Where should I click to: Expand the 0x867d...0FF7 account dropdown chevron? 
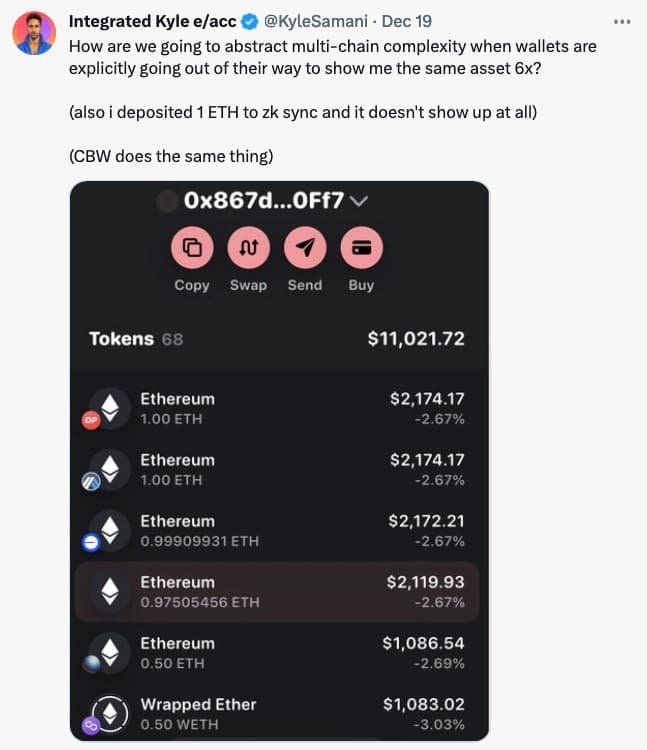pos(359,201)
